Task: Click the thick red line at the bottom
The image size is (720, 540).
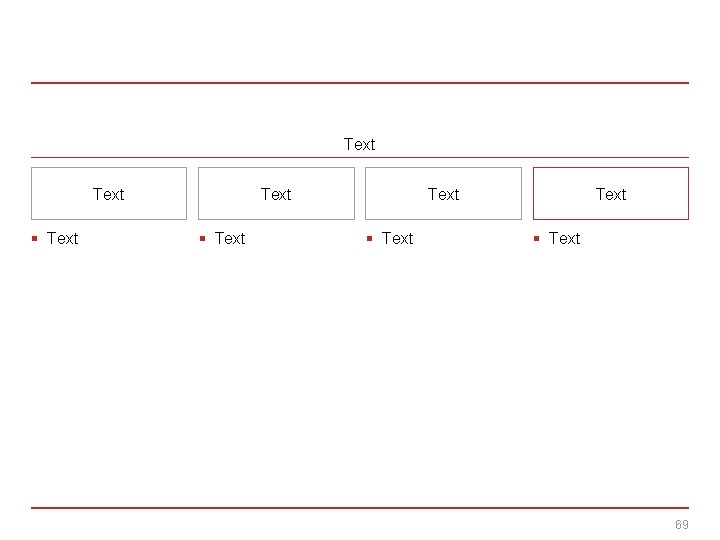Action: tap(360, 508)
